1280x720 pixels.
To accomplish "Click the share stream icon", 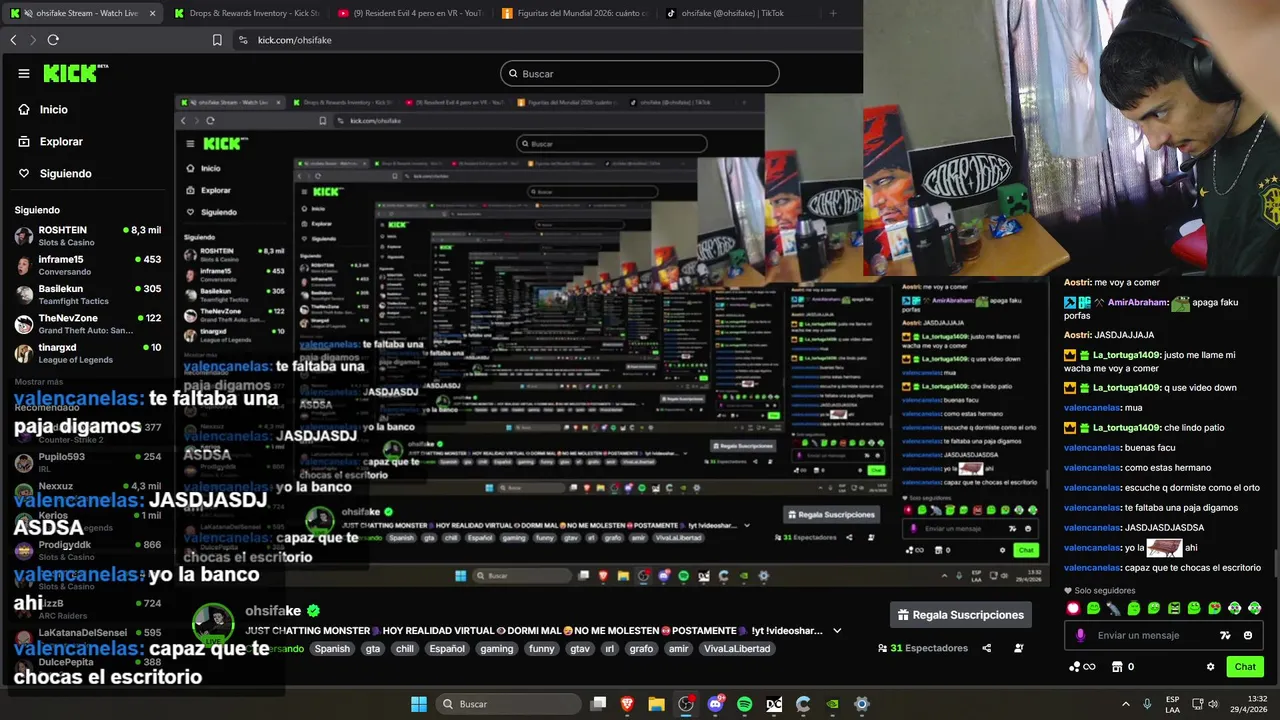I will click(987, 648).
